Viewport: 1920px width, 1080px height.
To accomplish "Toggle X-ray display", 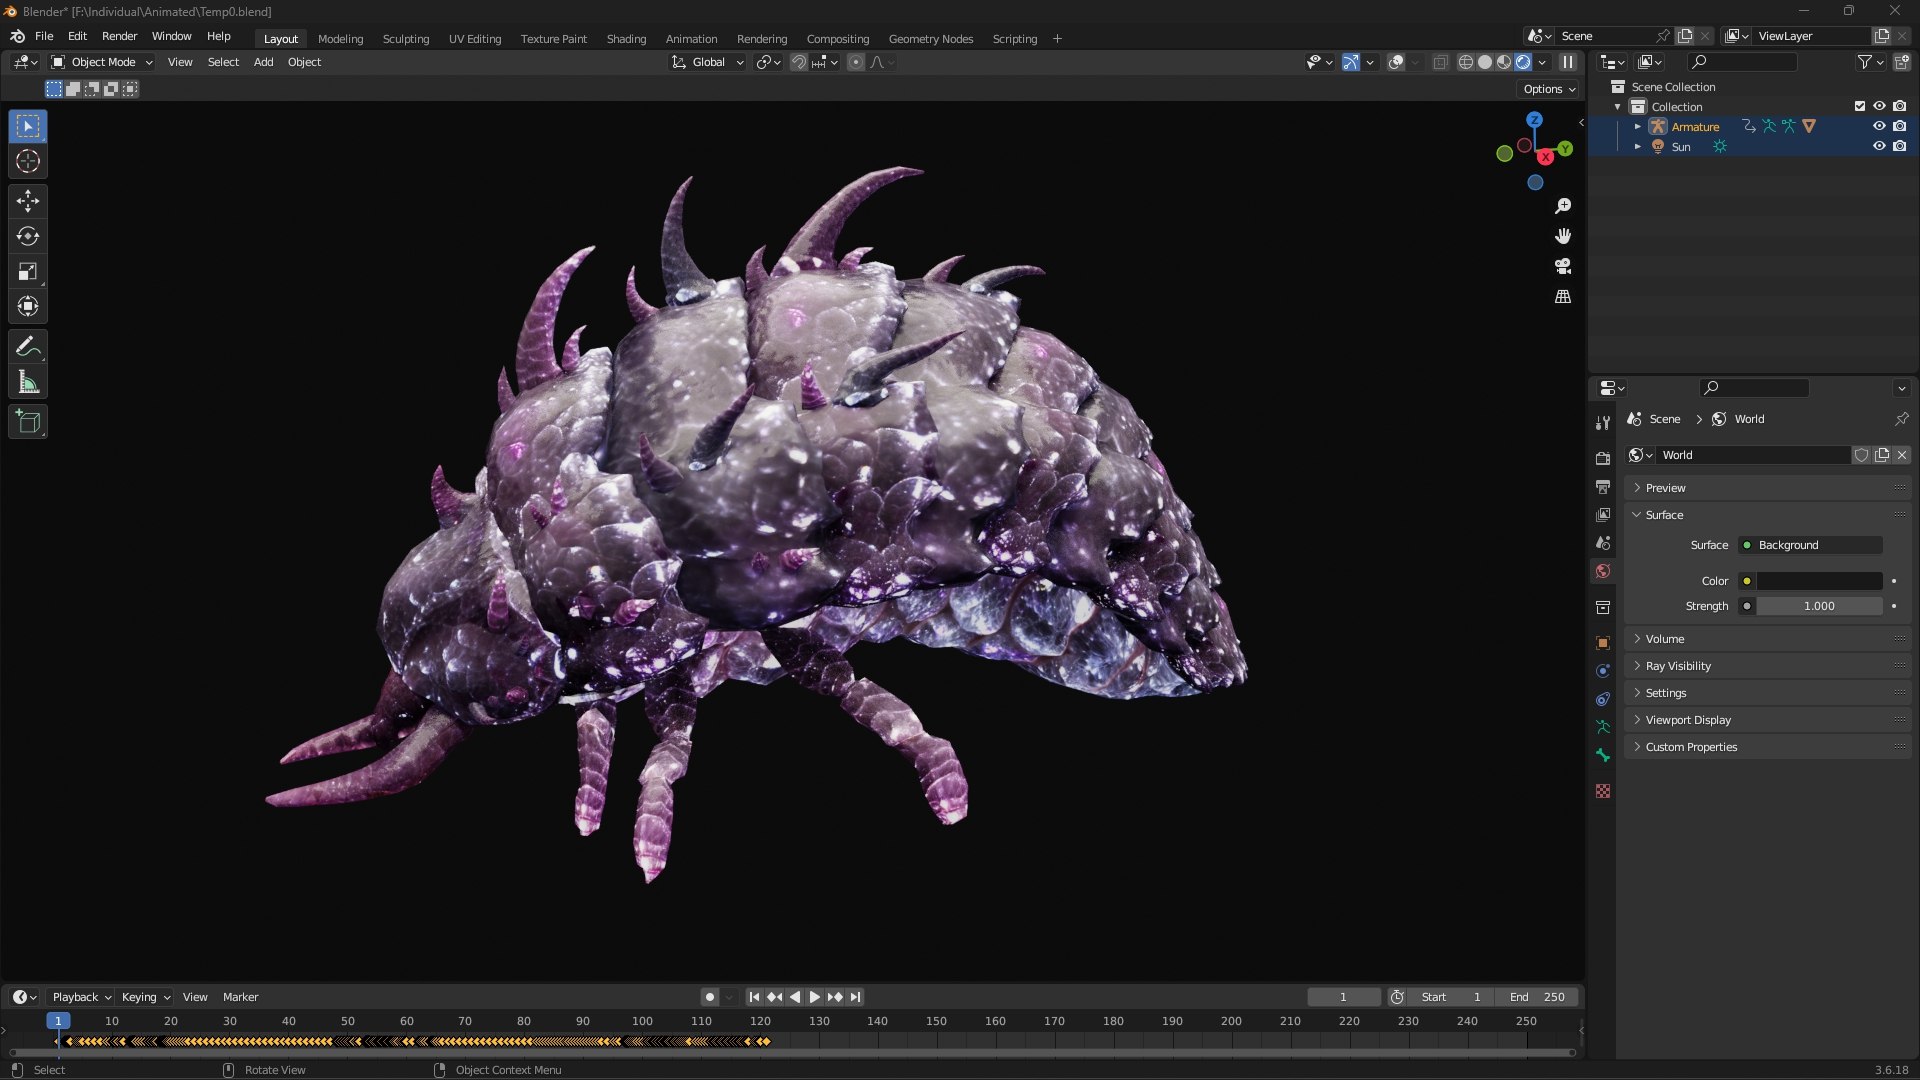I will (x=1440, y=62).
